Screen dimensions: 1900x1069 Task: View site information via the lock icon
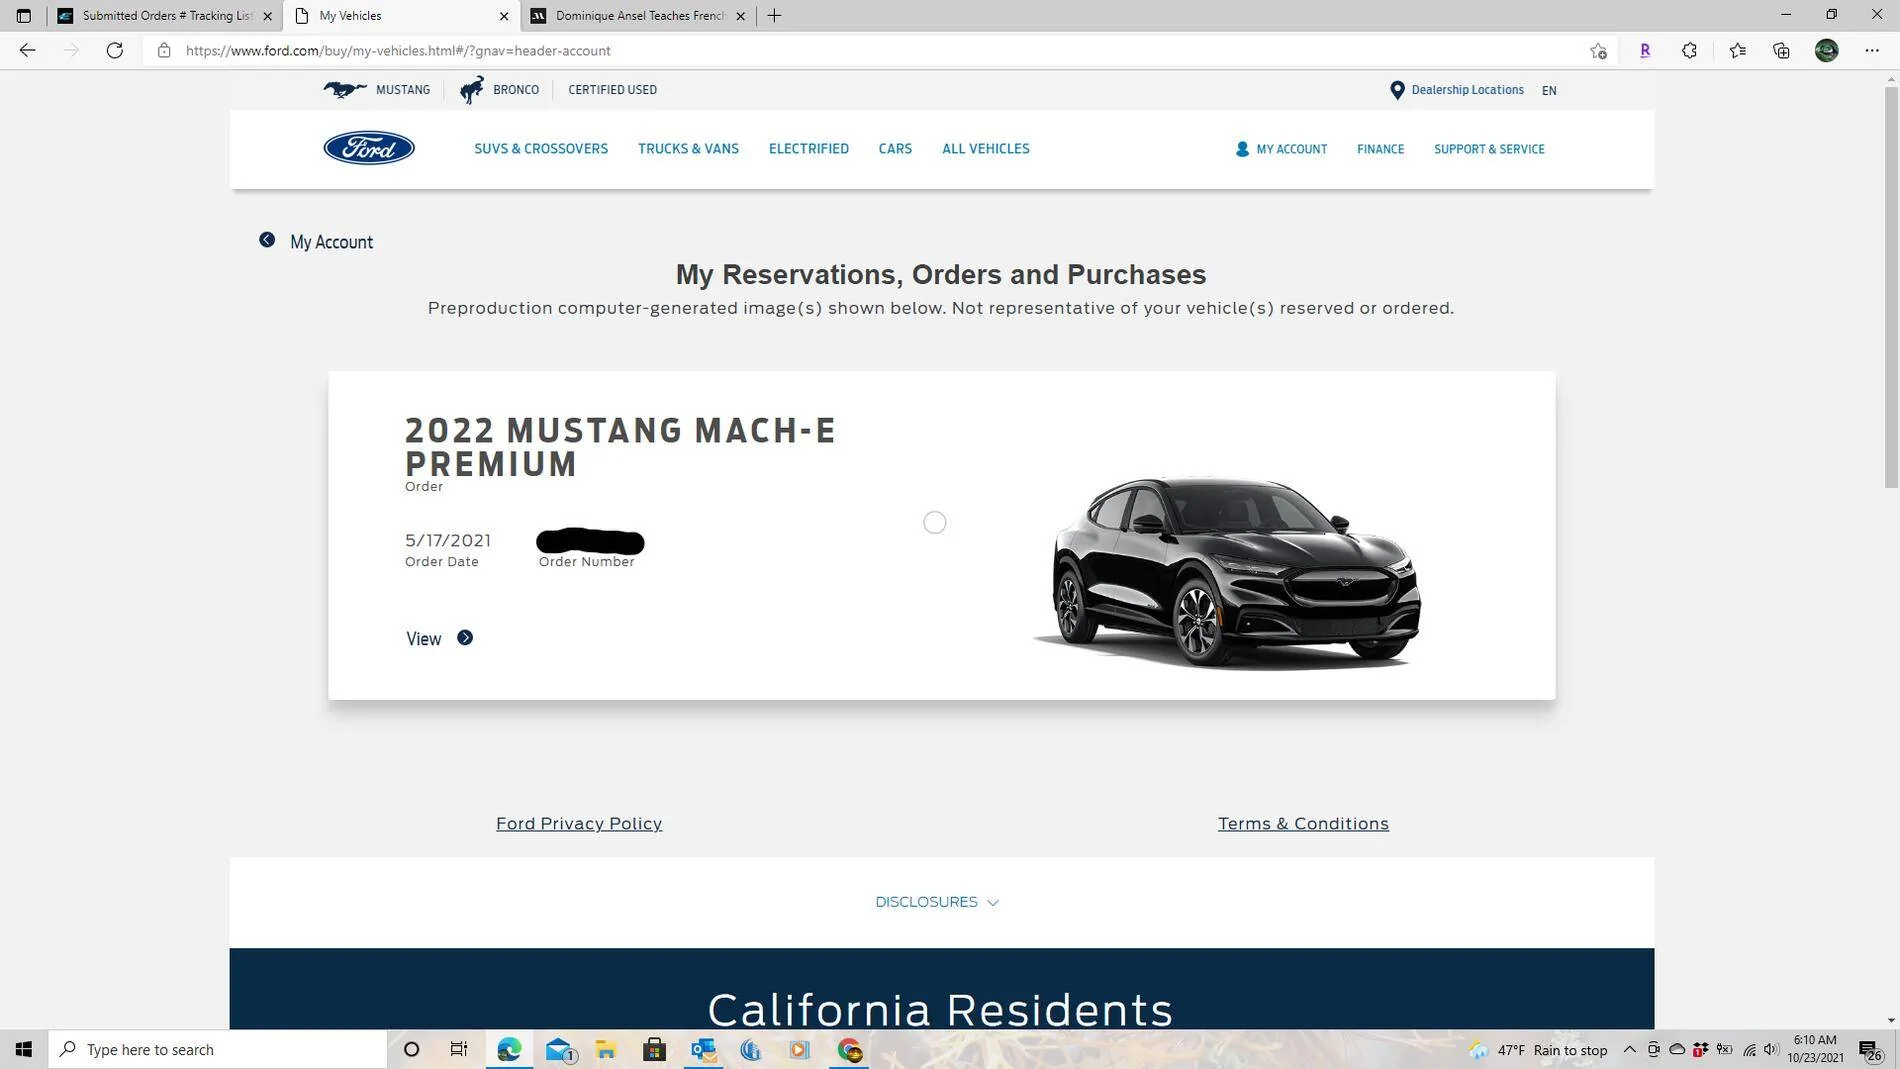tap(164, 50)
